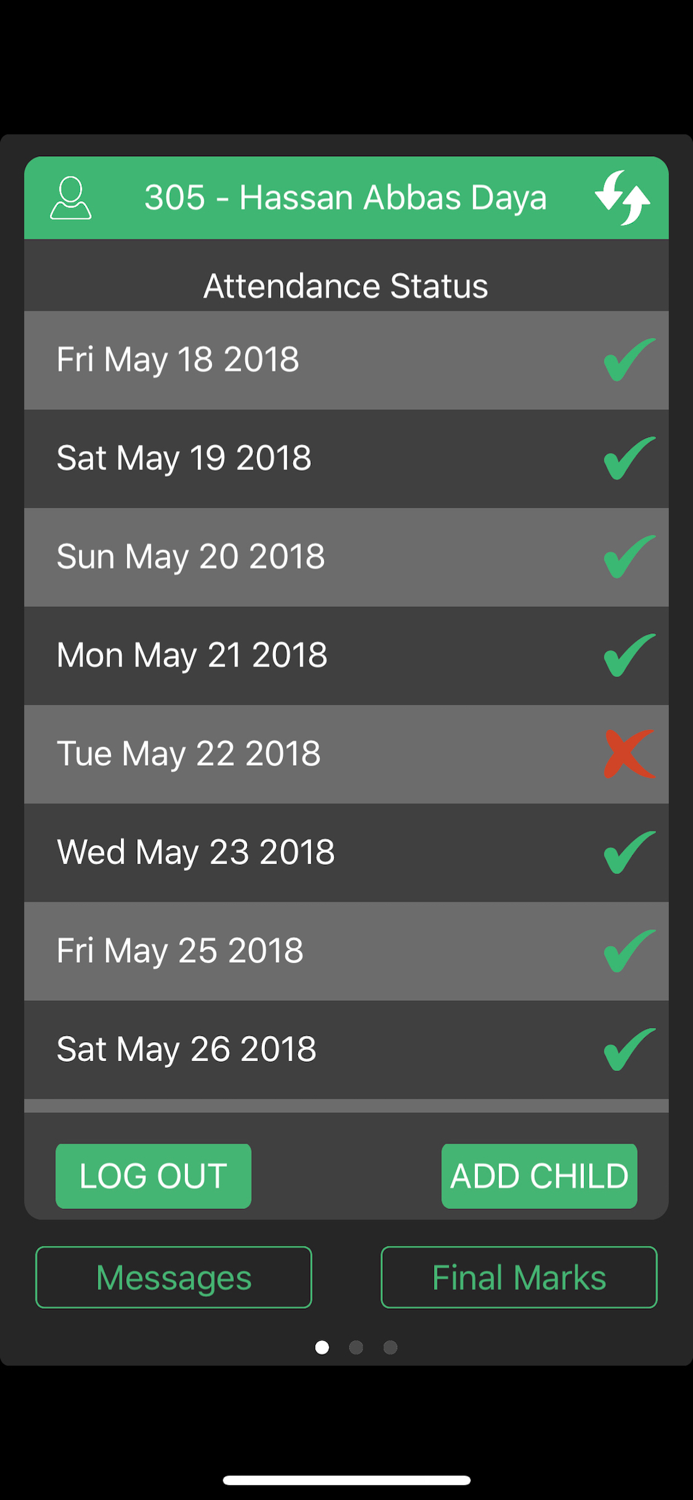Screen dimensions: 693x1500
Task: Open the Messages tab
Action: 174,1277
